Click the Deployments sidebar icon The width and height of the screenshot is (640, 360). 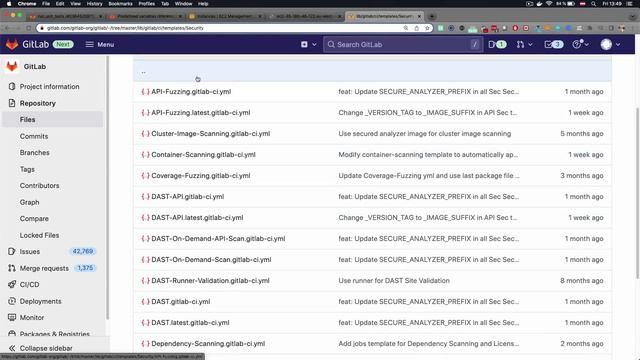12,301
